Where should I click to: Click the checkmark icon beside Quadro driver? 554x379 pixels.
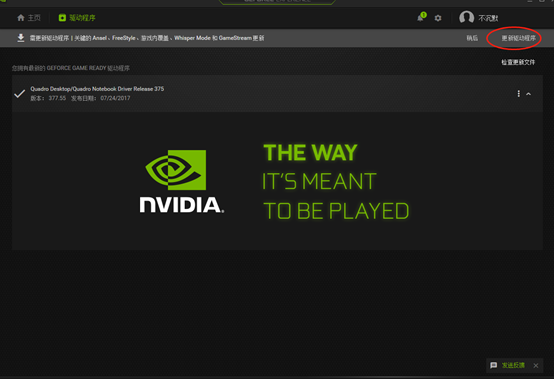pyautogui.click(x=19, y=94)
